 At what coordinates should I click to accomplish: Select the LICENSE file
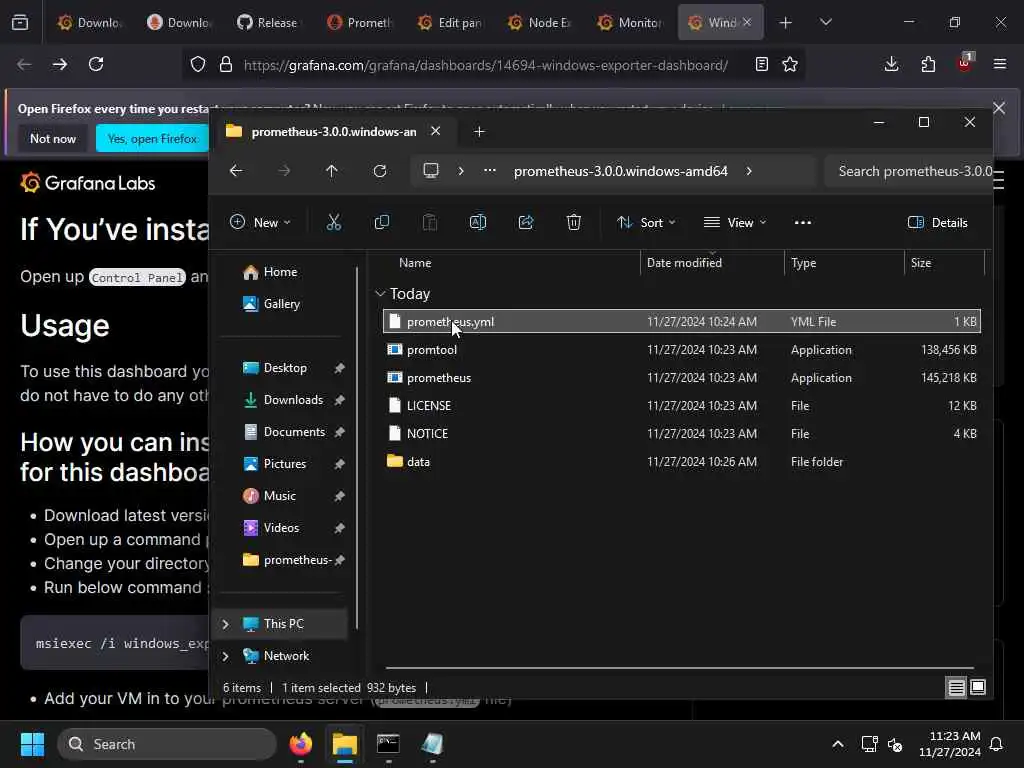coord(682,406)
